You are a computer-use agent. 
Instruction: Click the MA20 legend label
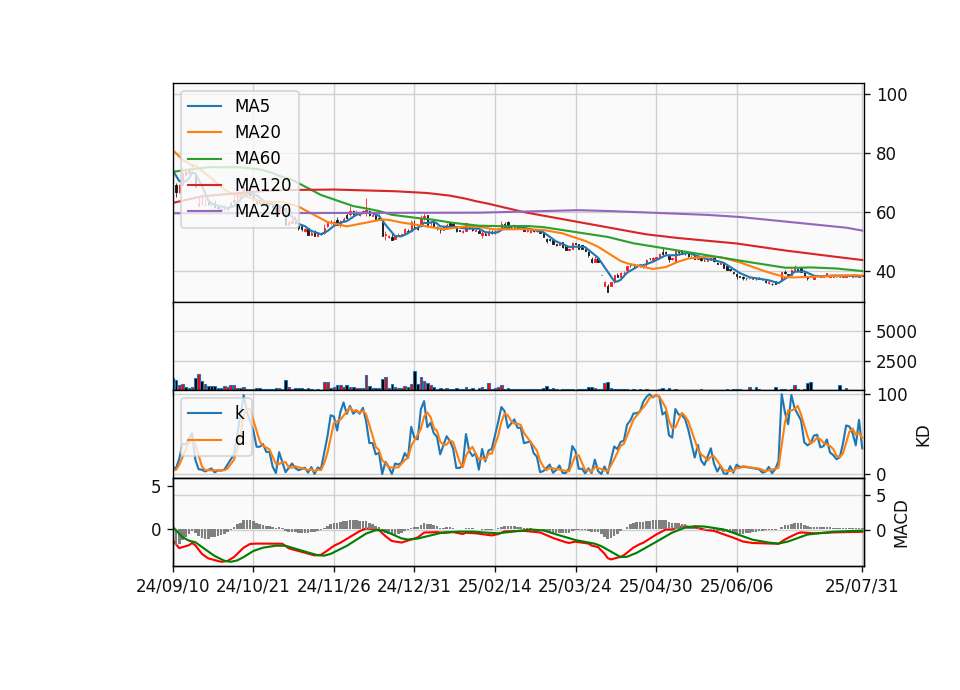point(257,132)
